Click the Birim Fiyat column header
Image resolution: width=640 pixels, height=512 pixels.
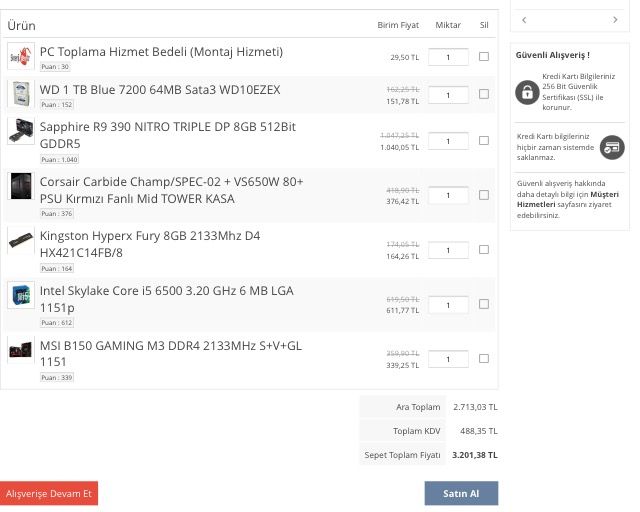398,25
